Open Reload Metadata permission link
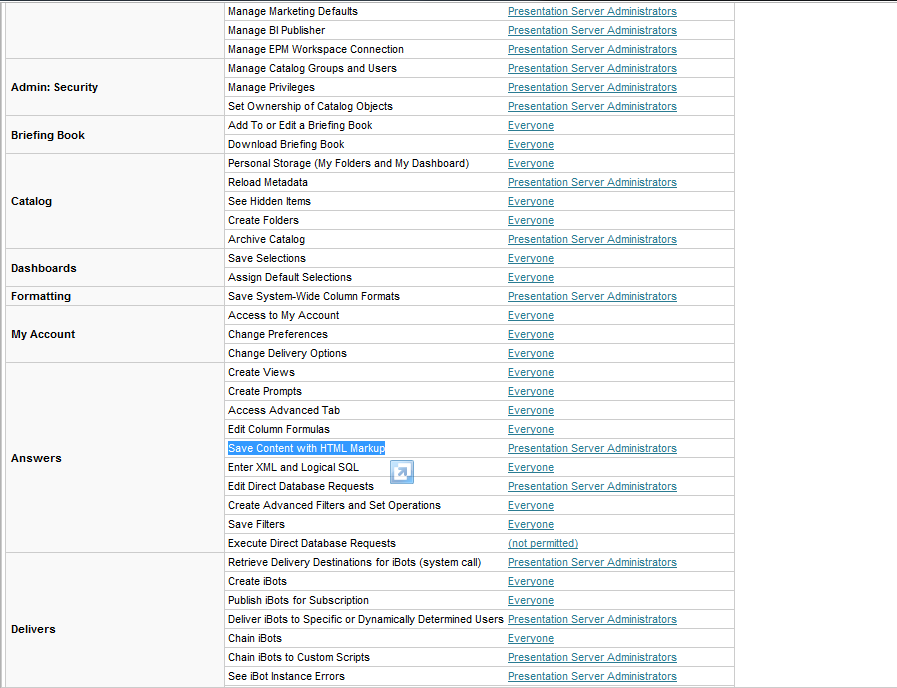This screenshot has width=897, height=688. pos(591,182)
